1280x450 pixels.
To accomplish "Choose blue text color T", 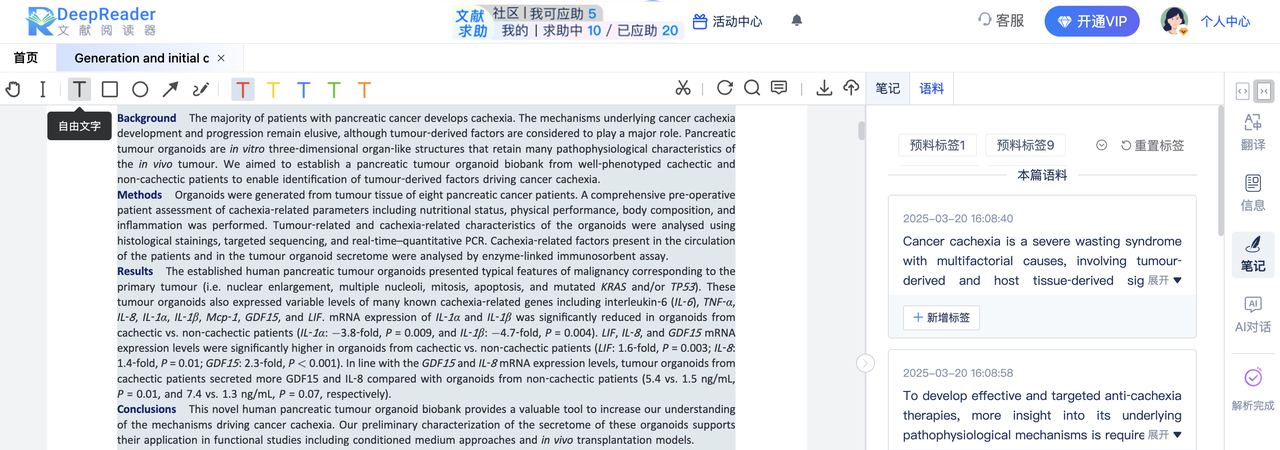I will tap(303, 90).
